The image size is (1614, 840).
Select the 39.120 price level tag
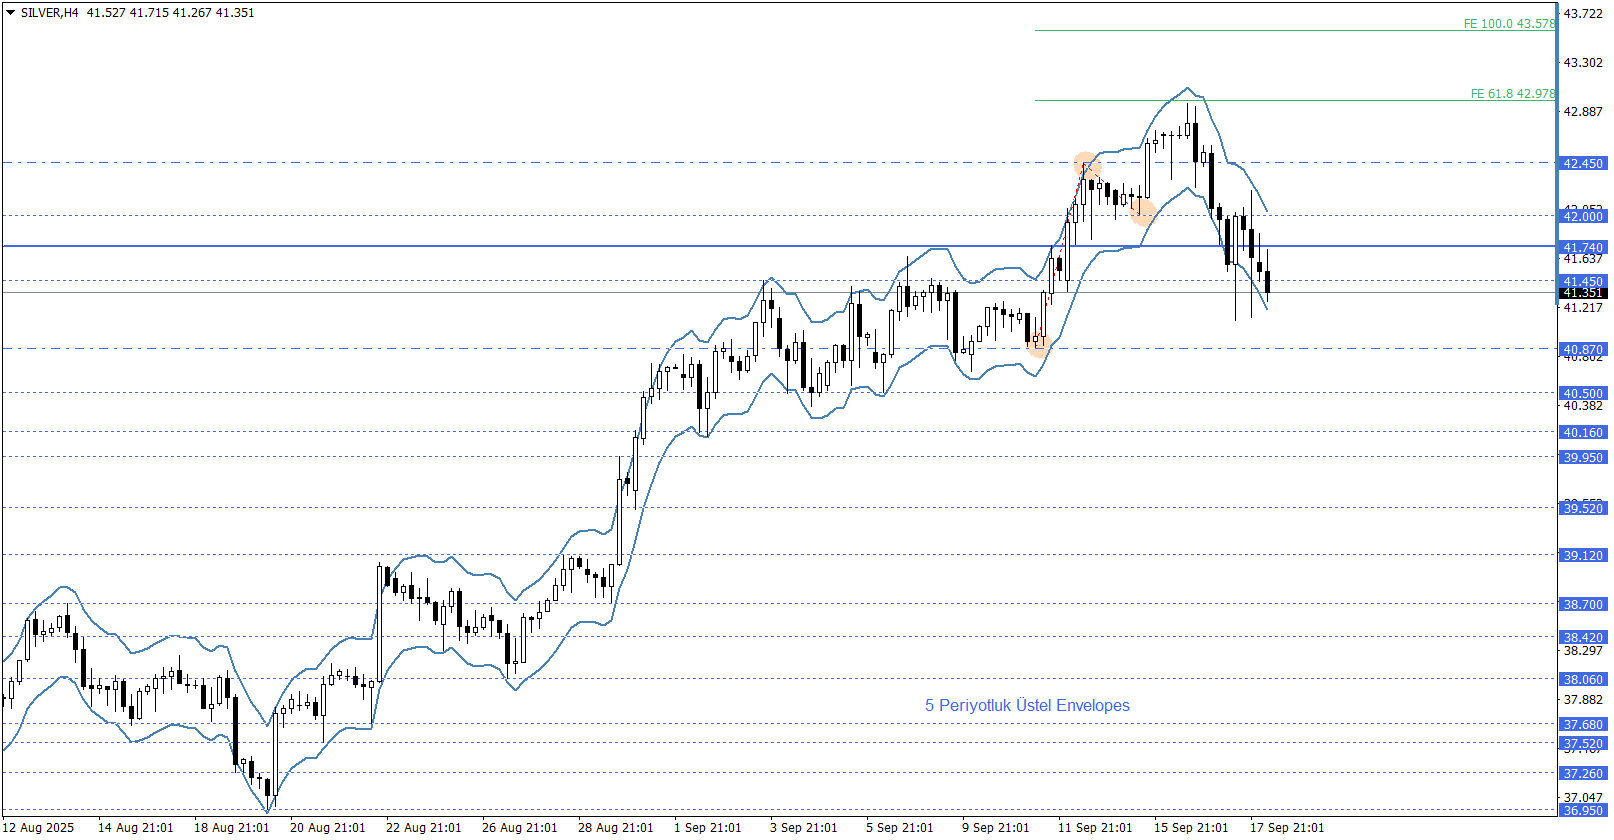click(1583, 556)
